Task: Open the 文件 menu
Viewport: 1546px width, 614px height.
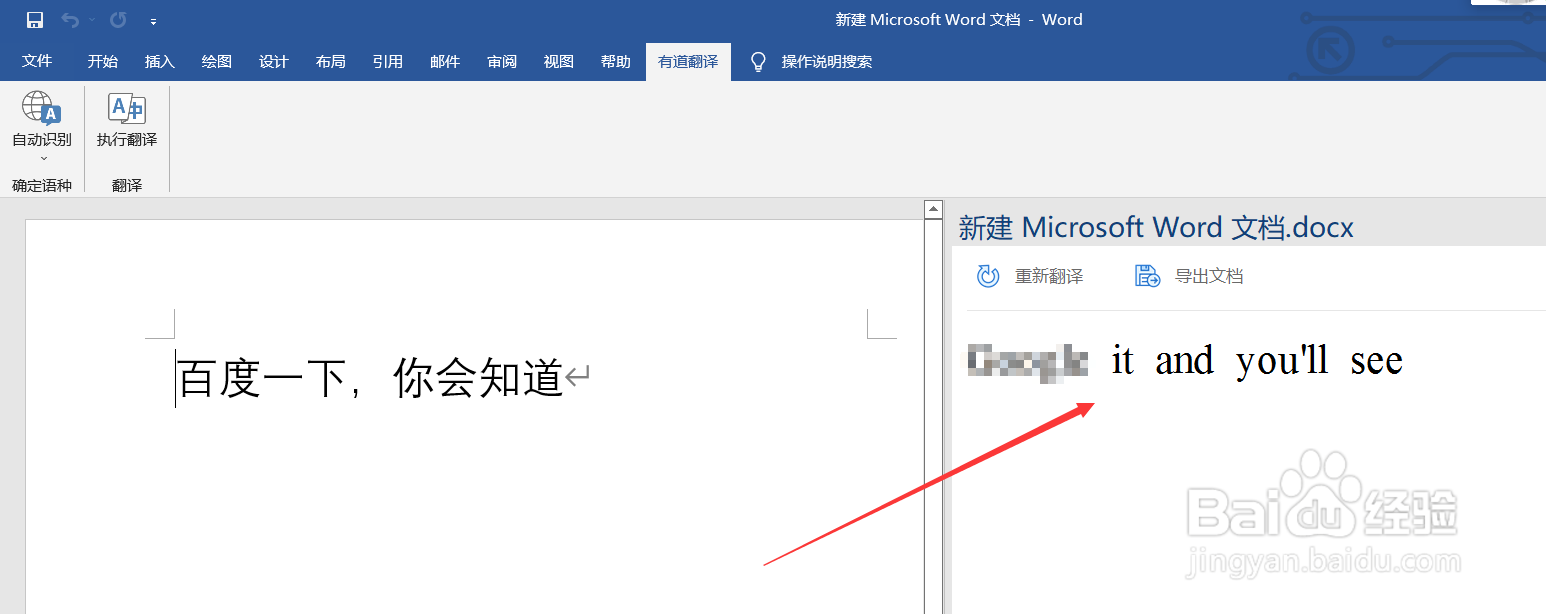Action: pyautogui.click(x=37, y=61)
